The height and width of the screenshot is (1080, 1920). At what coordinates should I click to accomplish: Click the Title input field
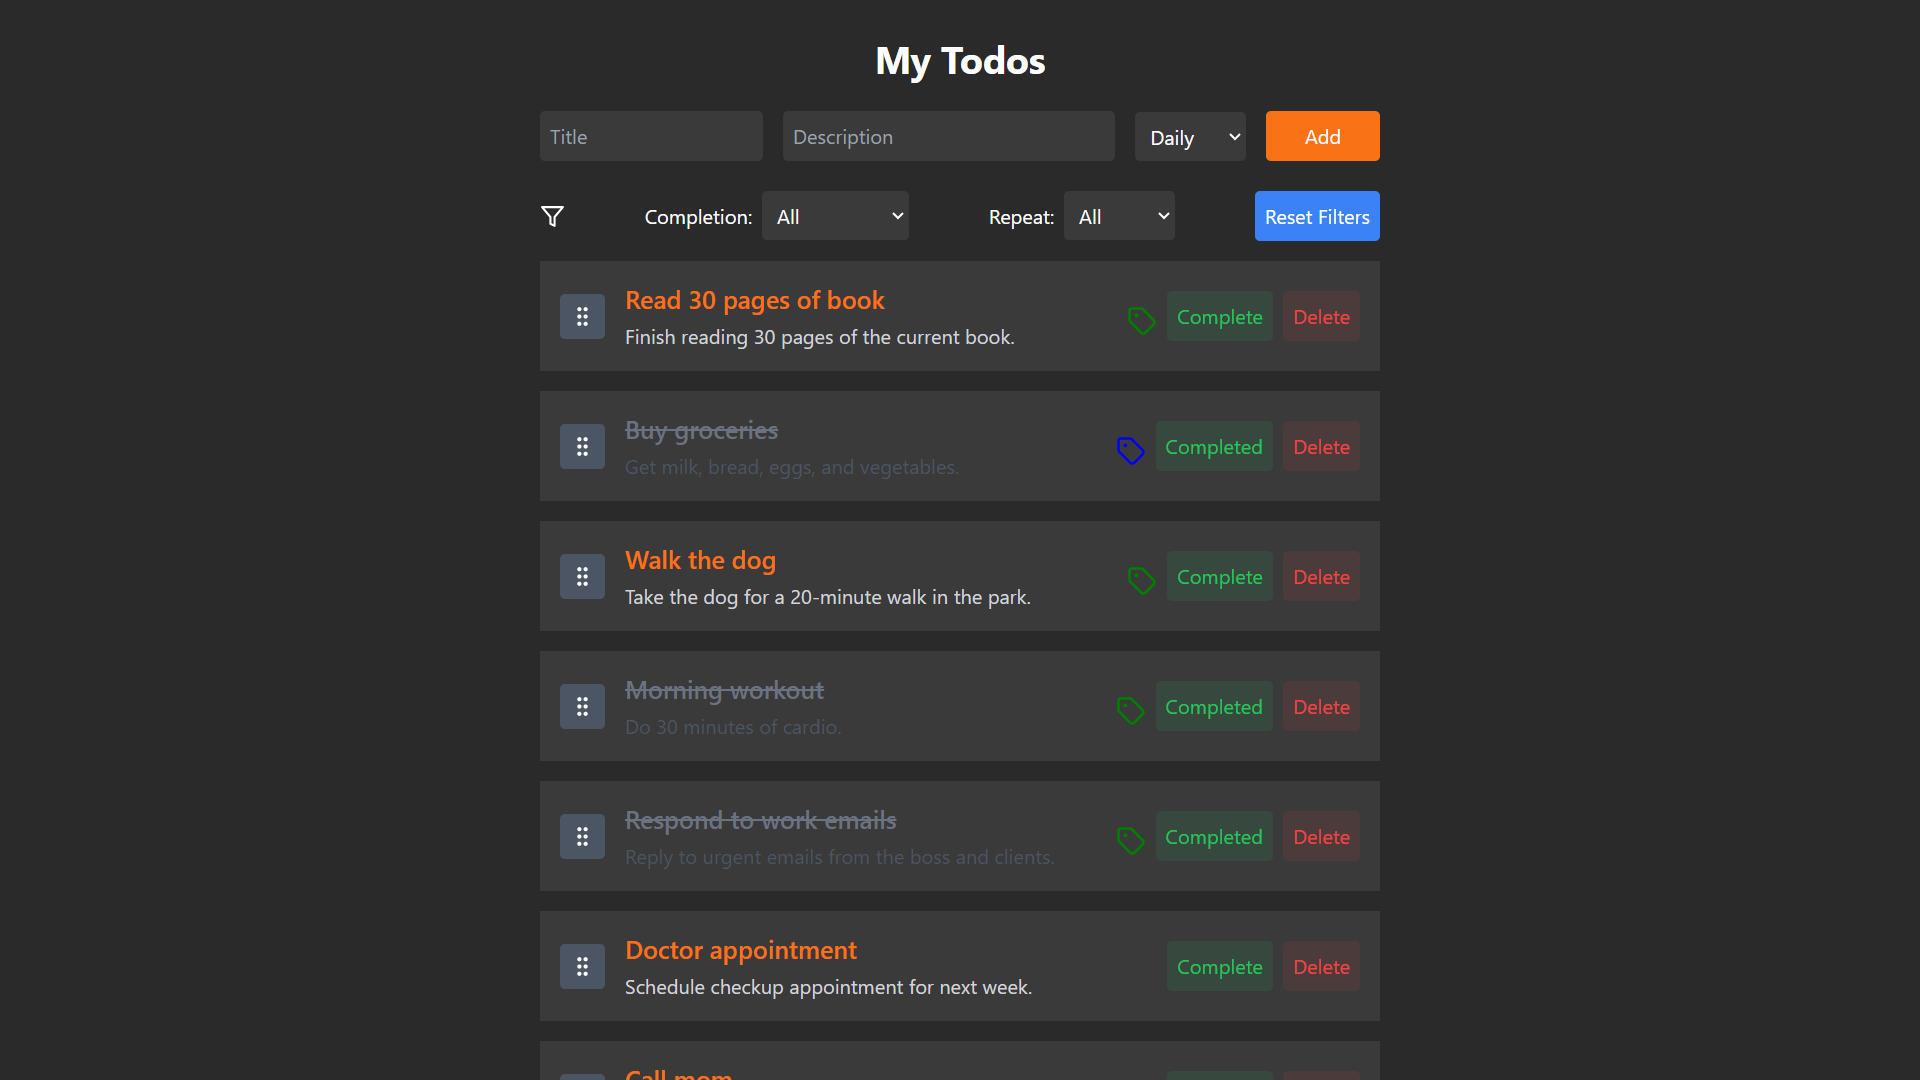[x=651, y=136]
